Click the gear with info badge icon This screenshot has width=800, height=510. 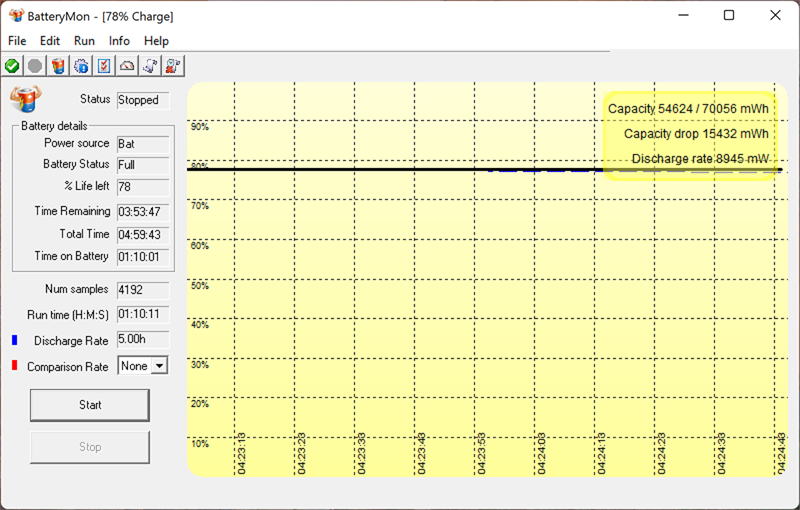tap(81, 66)
